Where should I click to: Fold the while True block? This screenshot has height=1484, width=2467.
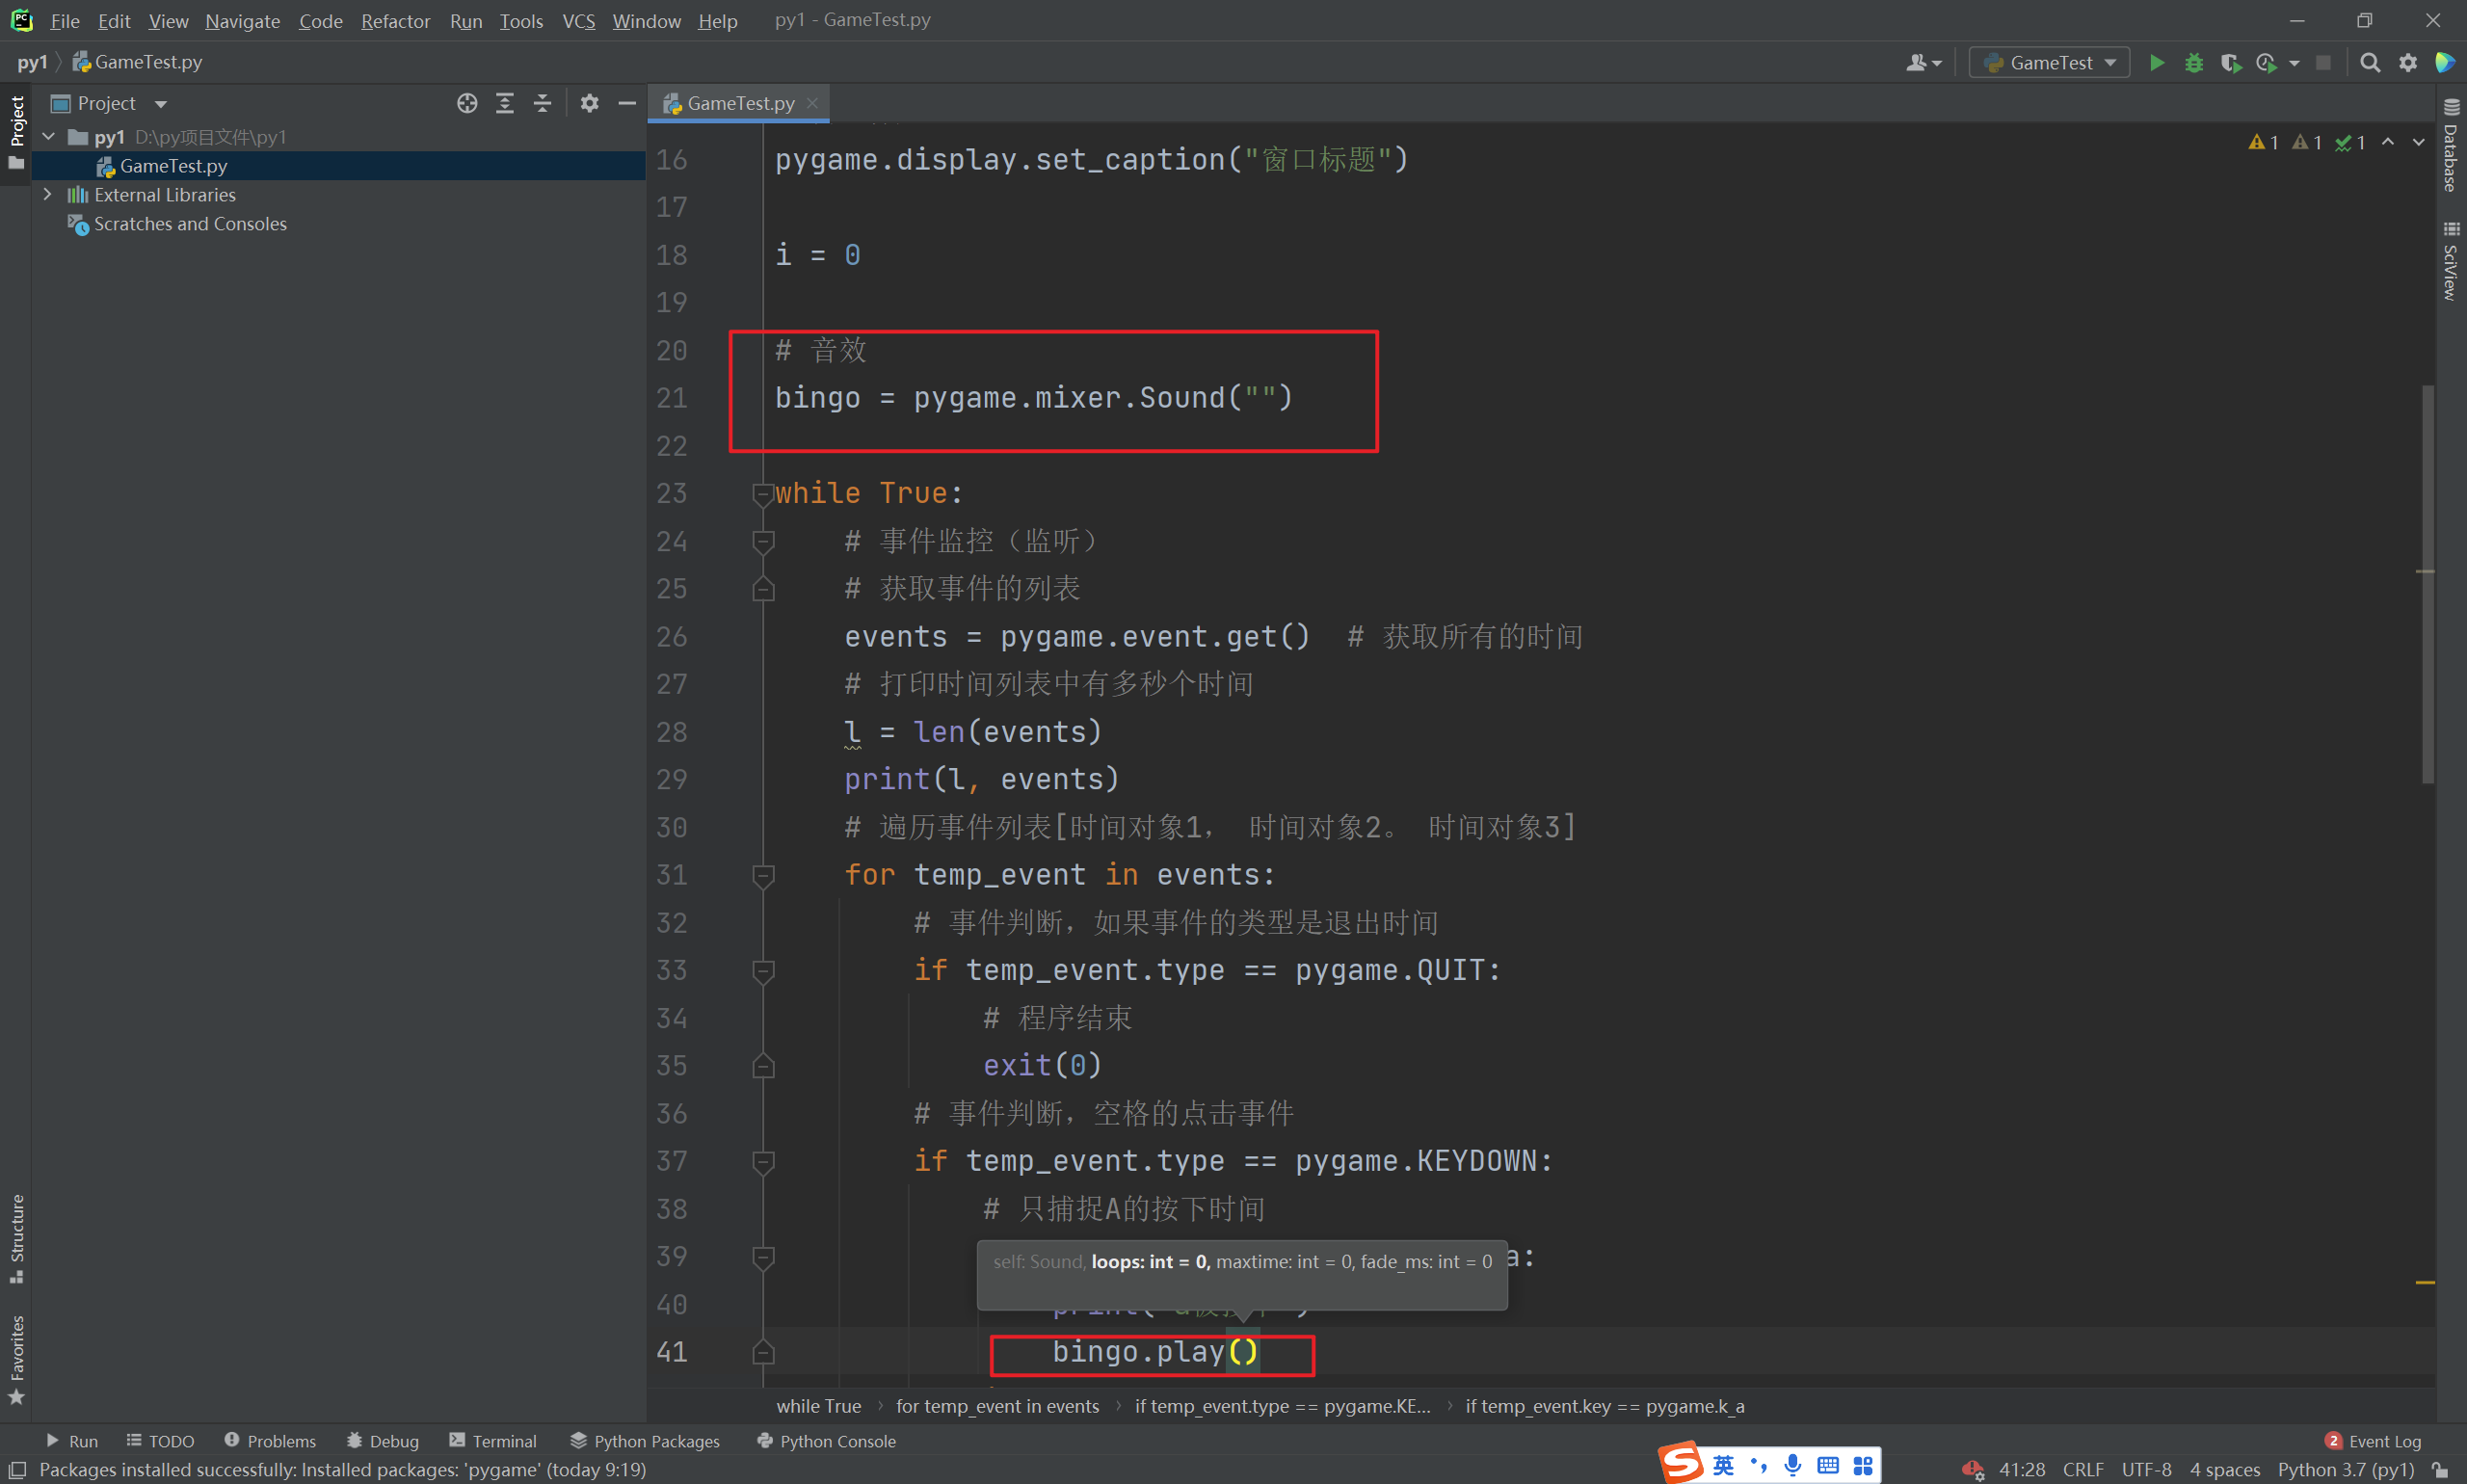pos(762,493)
